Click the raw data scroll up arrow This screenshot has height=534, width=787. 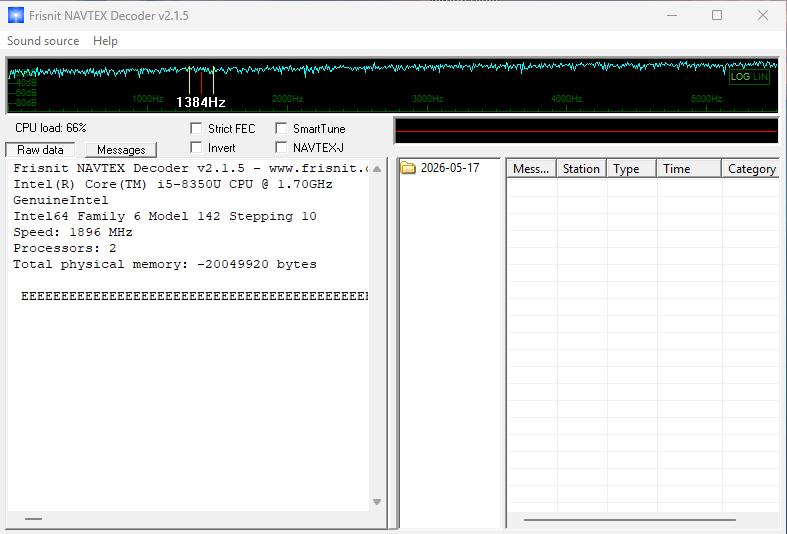[x=377, y=169]
